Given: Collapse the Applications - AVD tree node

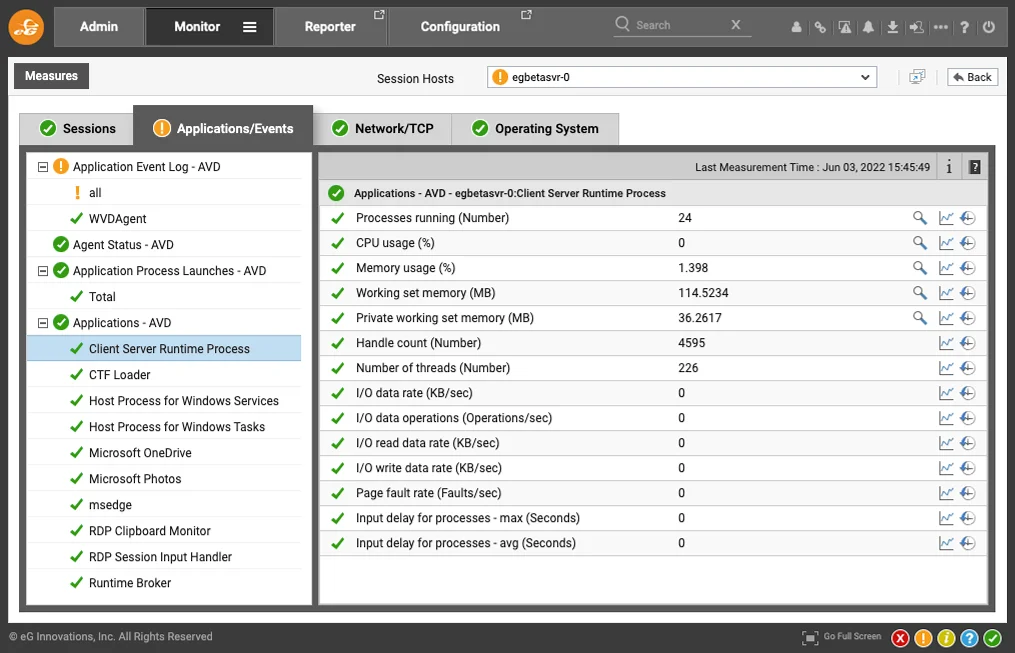Looking at the screenshot, I should (x=43, y=322).
